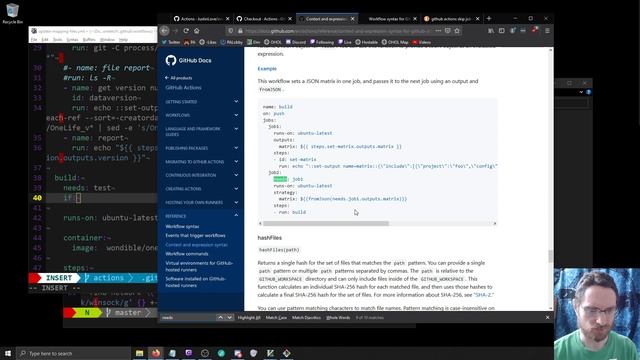Screen dimensions: 640x360
Task: Switch to Checkout Actions tab
Action: [264, 19]
